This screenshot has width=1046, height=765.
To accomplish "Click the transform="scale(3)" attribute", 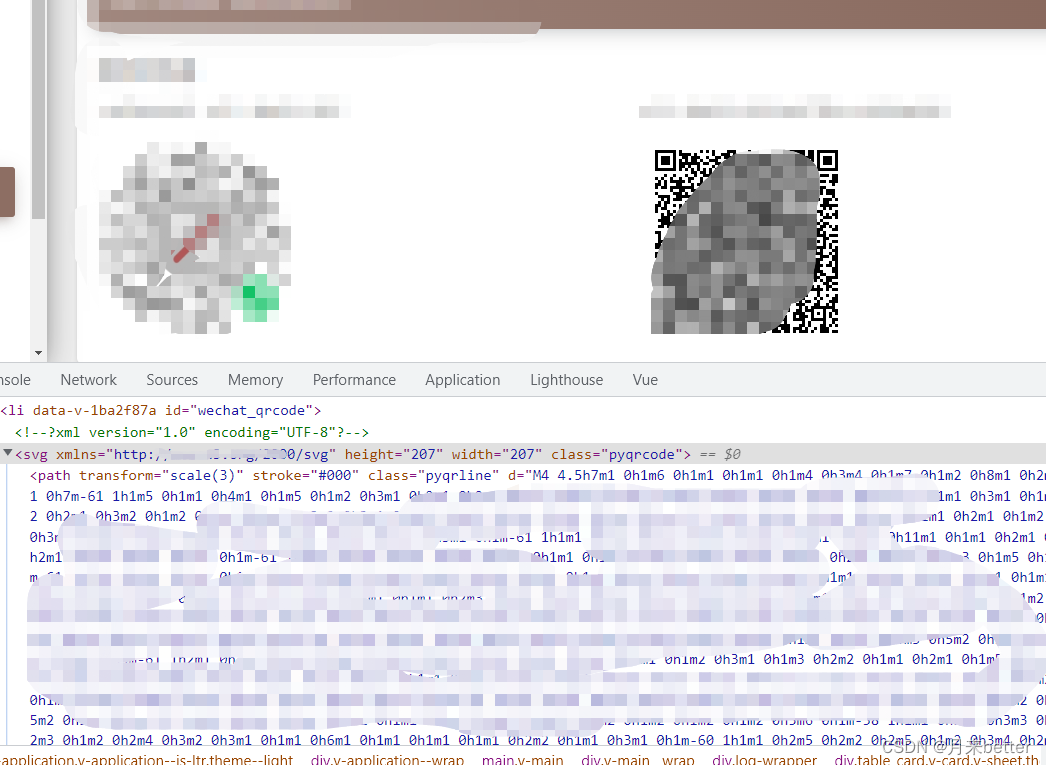I will coord(161,476).
